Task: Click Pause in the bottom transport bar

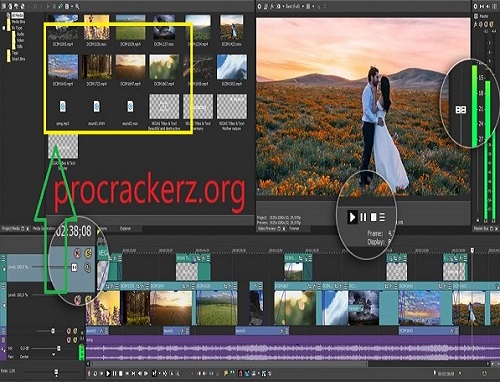Action: click(x=114, y=374)
